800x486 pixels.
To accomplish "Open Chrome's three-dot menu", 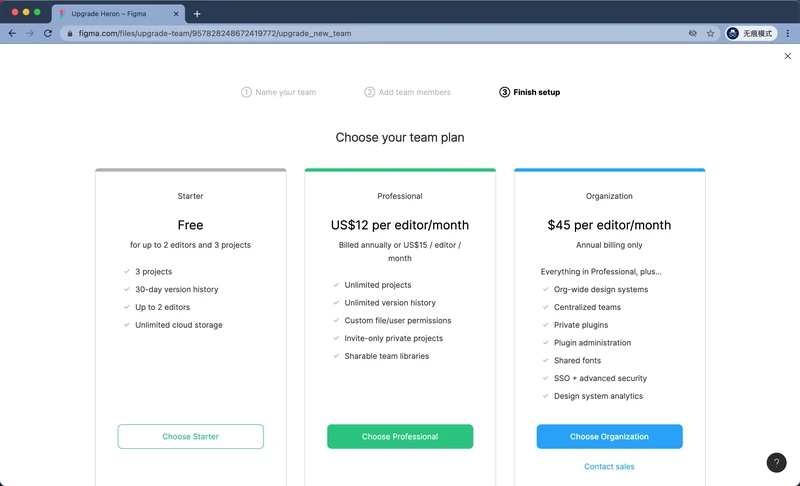I will (x=787, y=33).
